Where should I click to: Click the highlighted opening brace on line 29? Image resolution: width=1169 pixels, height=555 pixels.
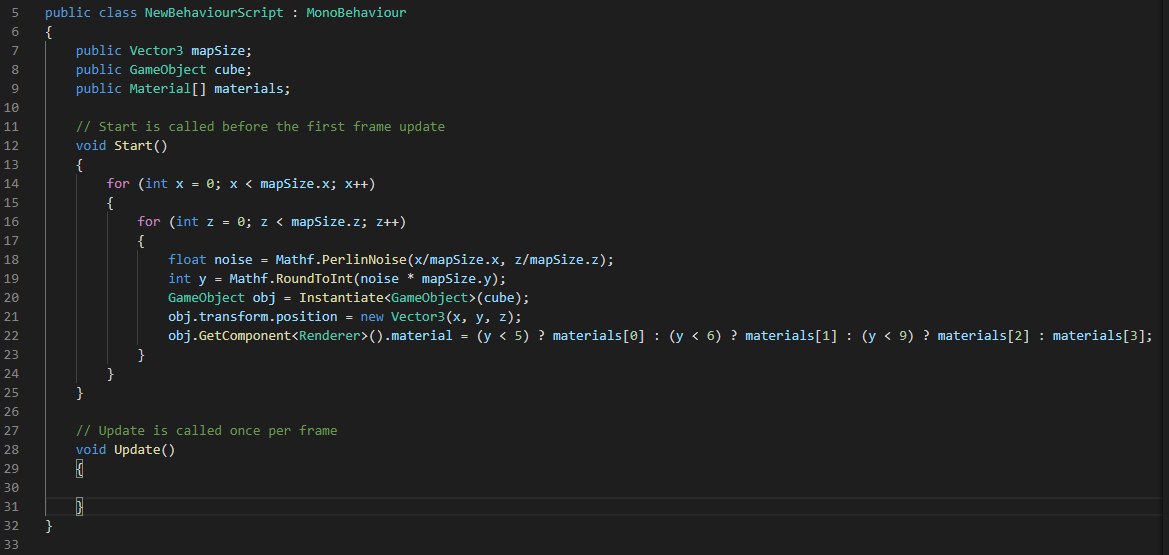[x=80, y=468]
